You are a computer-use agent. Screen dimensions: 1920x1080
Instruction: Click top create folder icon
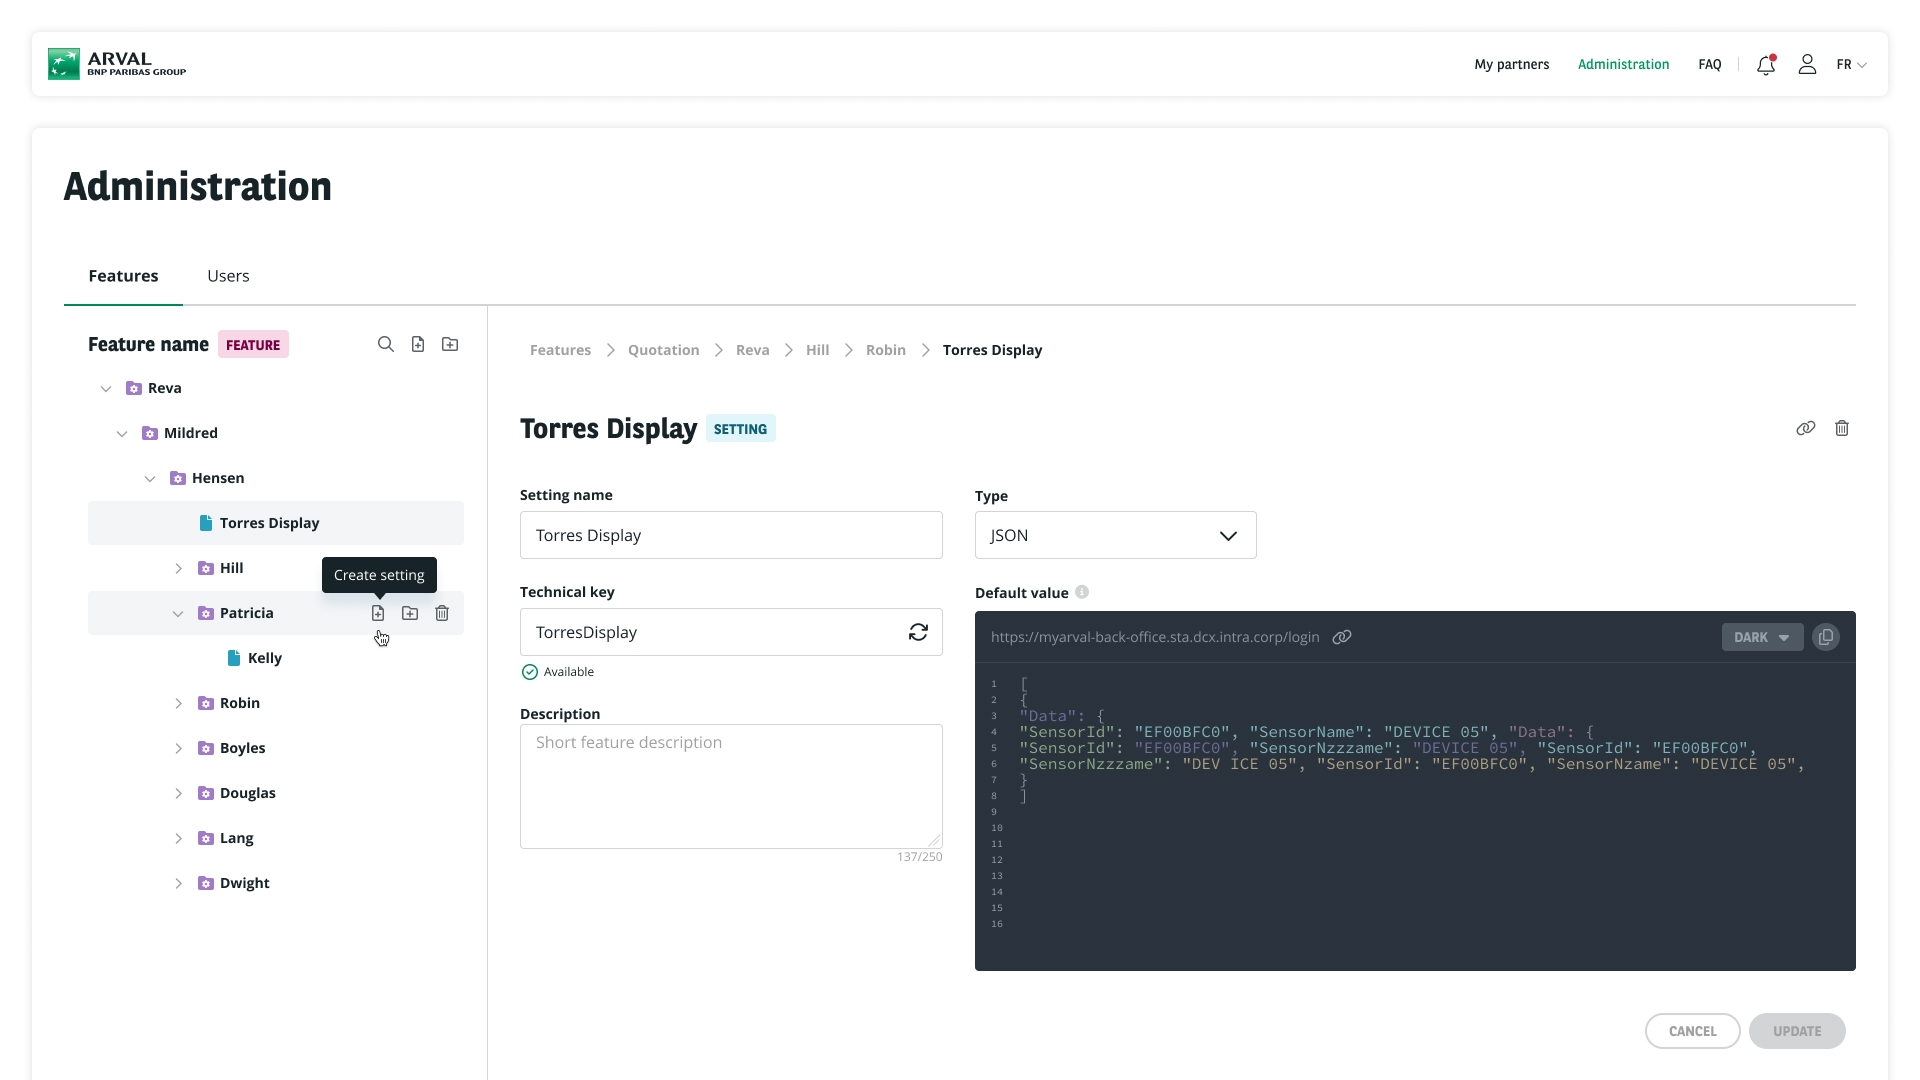(x=450, y=344)
